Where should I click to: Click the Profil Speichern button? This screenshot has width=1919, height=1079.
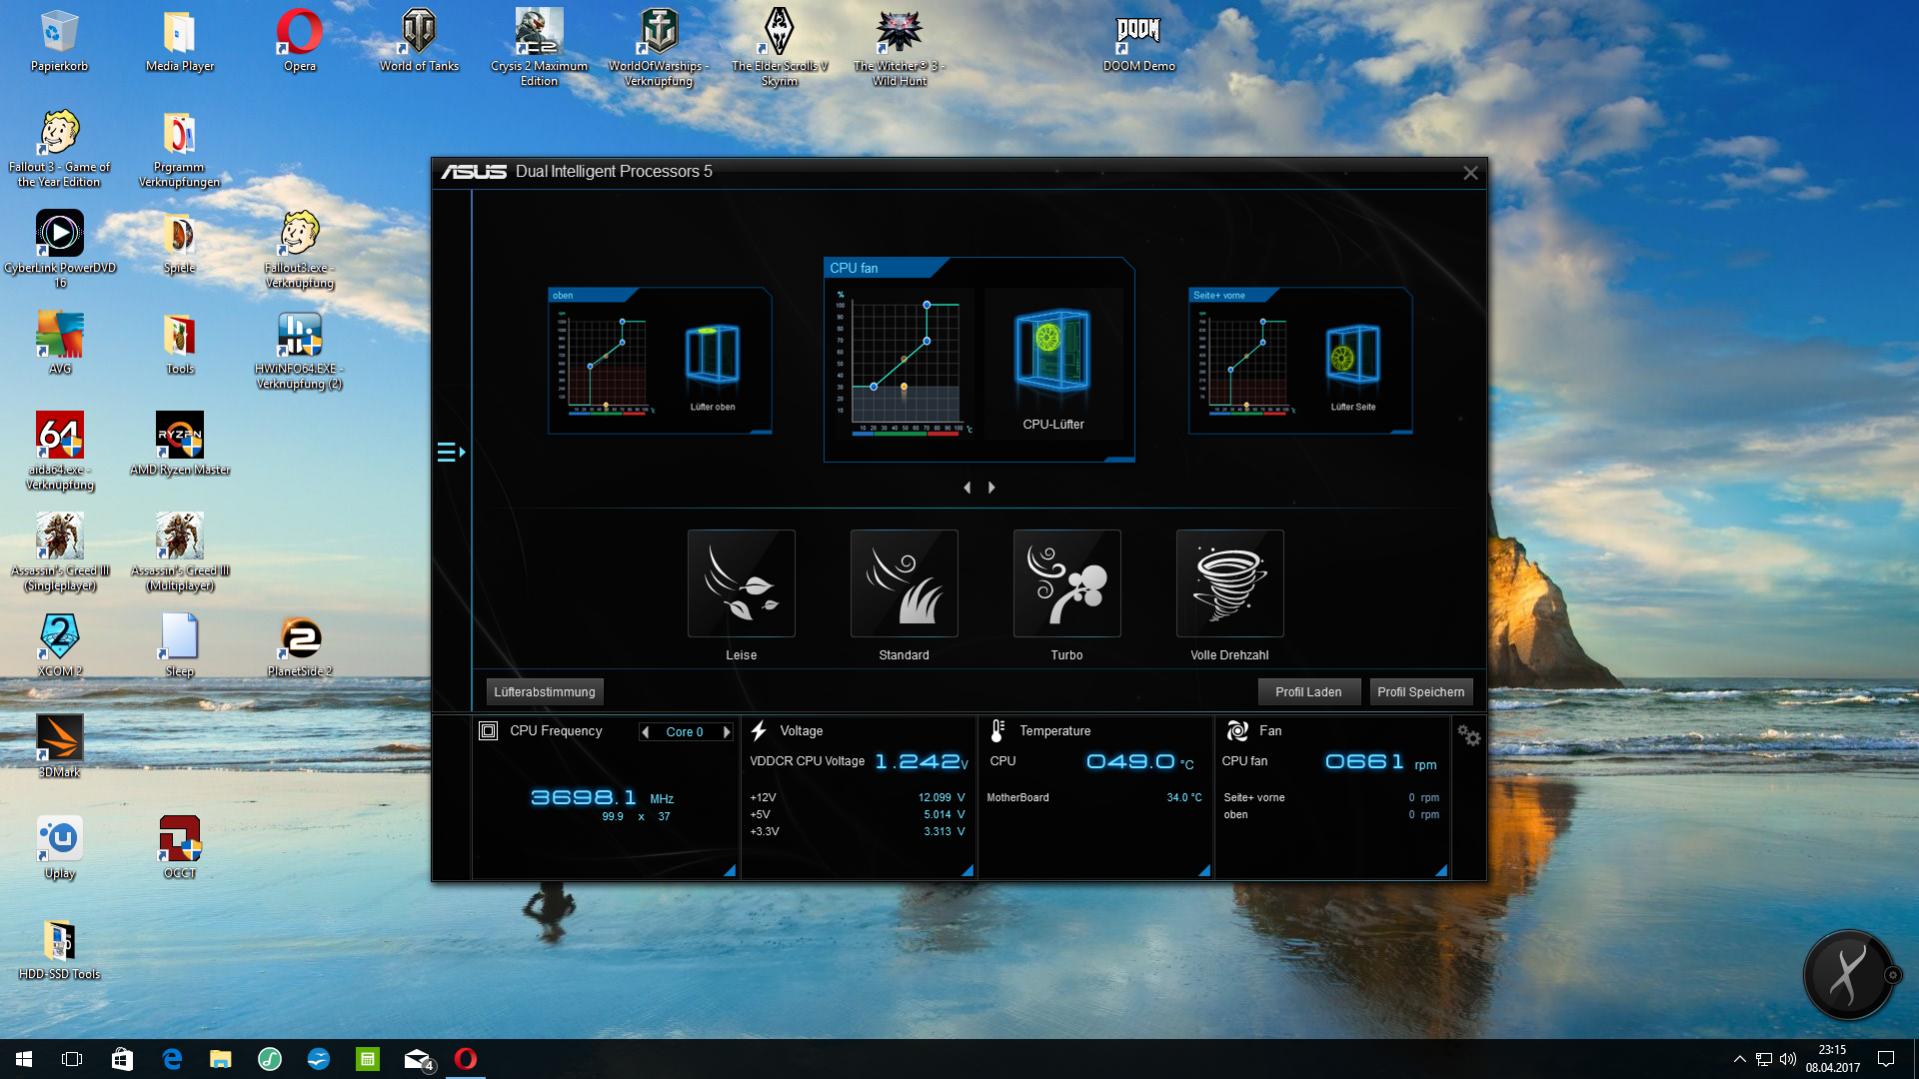[1421, 692]
